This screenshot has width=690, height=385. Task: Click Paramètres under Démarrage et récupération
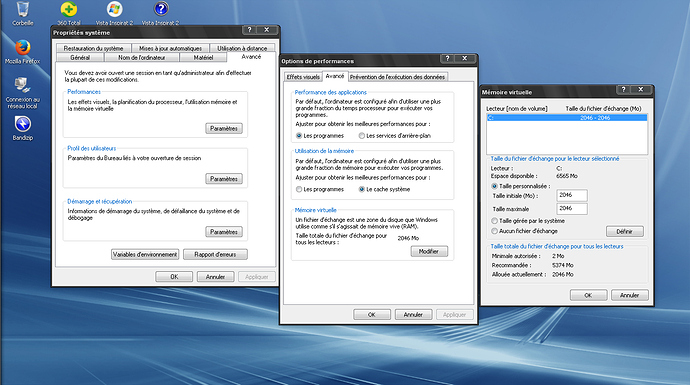(x=224, y=232)
